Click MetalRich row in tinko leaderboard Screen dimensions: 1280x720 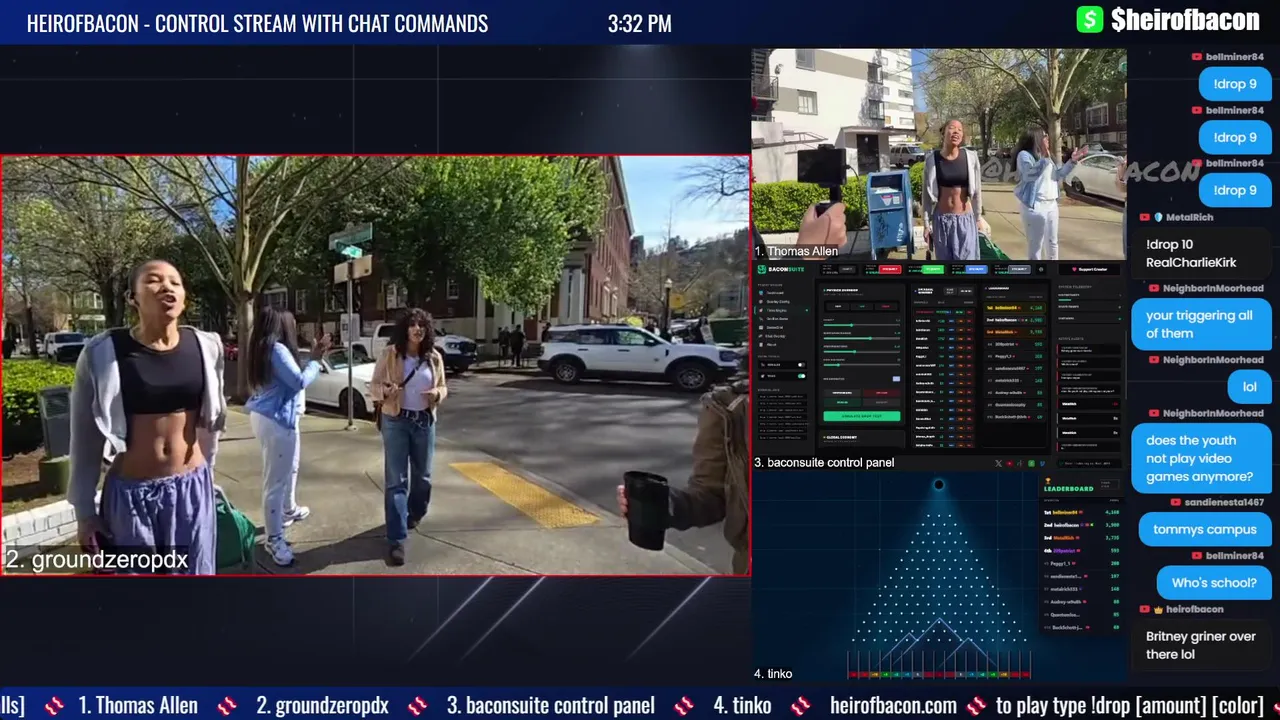[x=1082, y=538]
